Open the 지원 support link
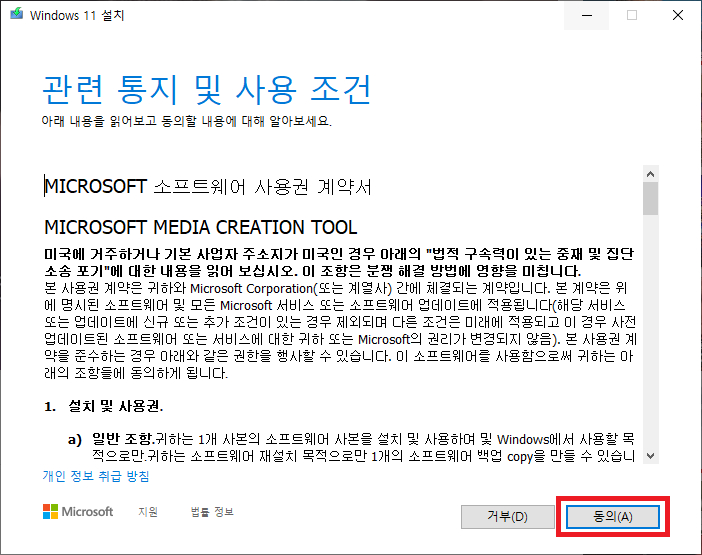Viewport: 702px width, 555px height. pyautogui.click(x=148, y=512)
